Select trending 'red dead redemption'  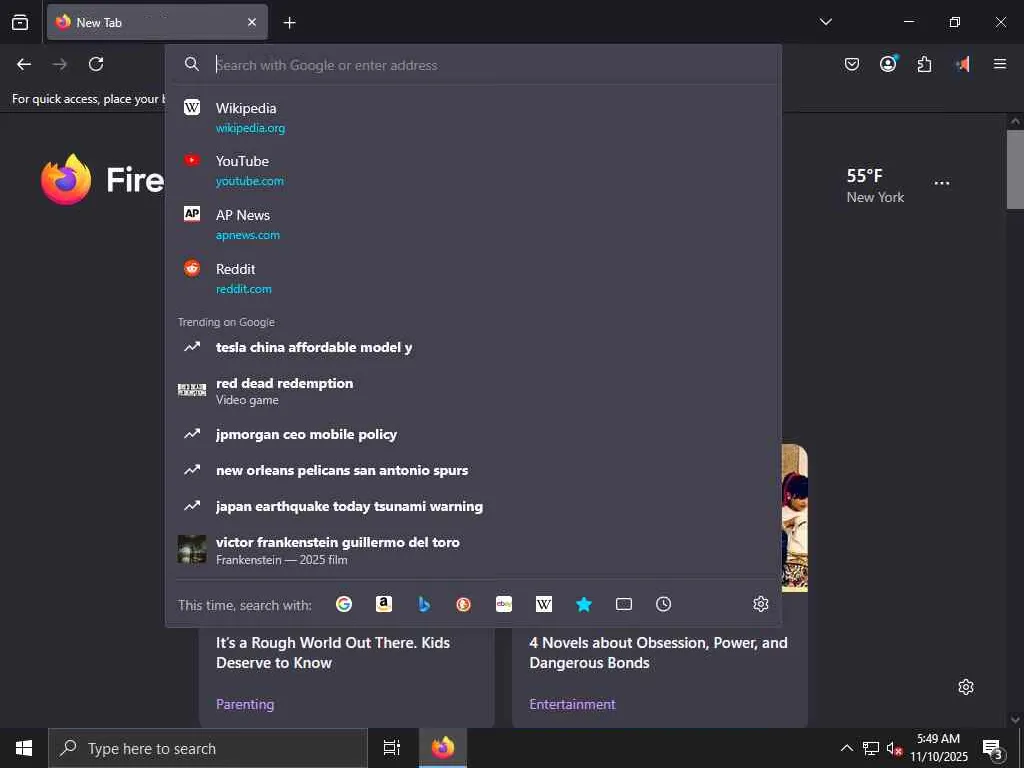coord(473,391)
